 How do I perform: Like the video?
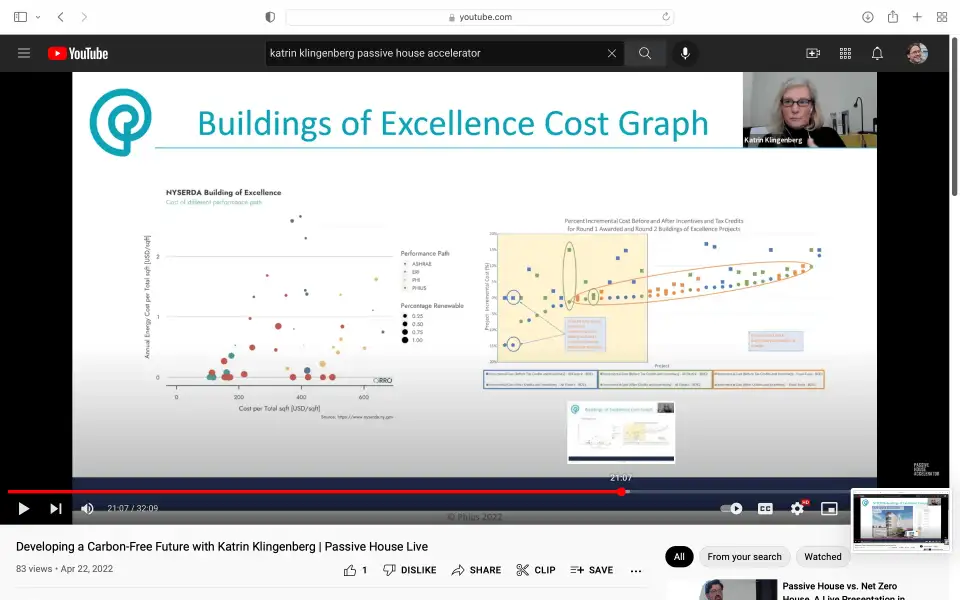point(355,570)
